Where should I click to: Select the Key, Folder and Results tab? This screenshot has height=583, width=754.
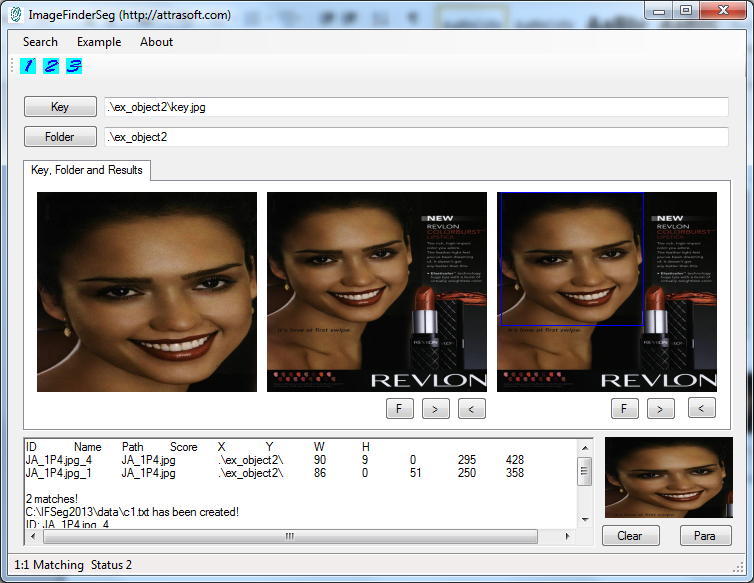tap(87, 170)
